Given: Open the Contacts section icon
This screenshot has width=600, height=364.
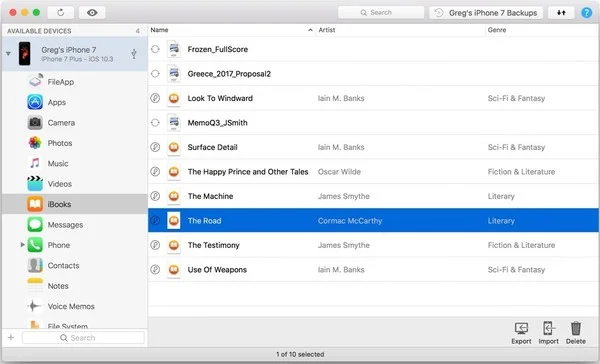Looking at the screenshot, I should click(x=35, y=265).
